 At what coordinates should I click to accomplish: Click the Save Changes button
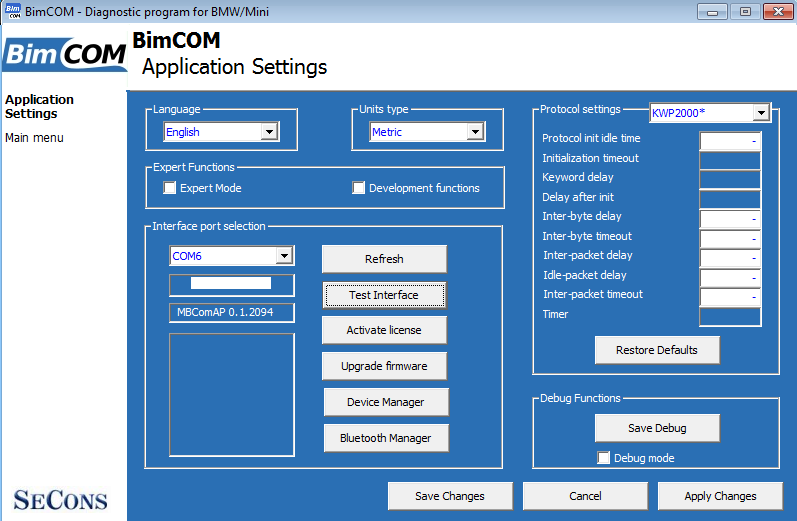450,496
